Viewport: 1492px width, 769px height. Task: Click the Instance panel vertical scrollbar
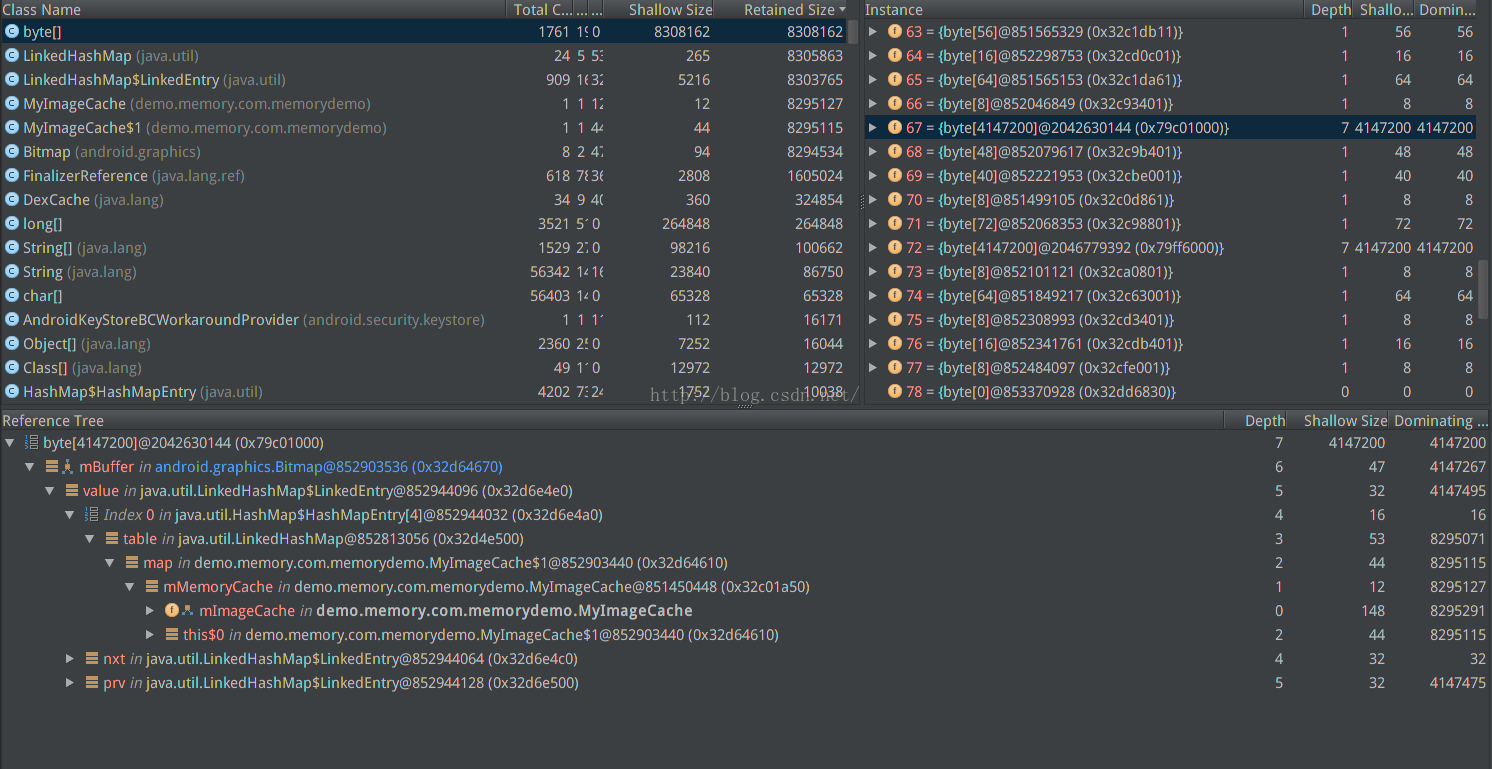click(1484, 290)
